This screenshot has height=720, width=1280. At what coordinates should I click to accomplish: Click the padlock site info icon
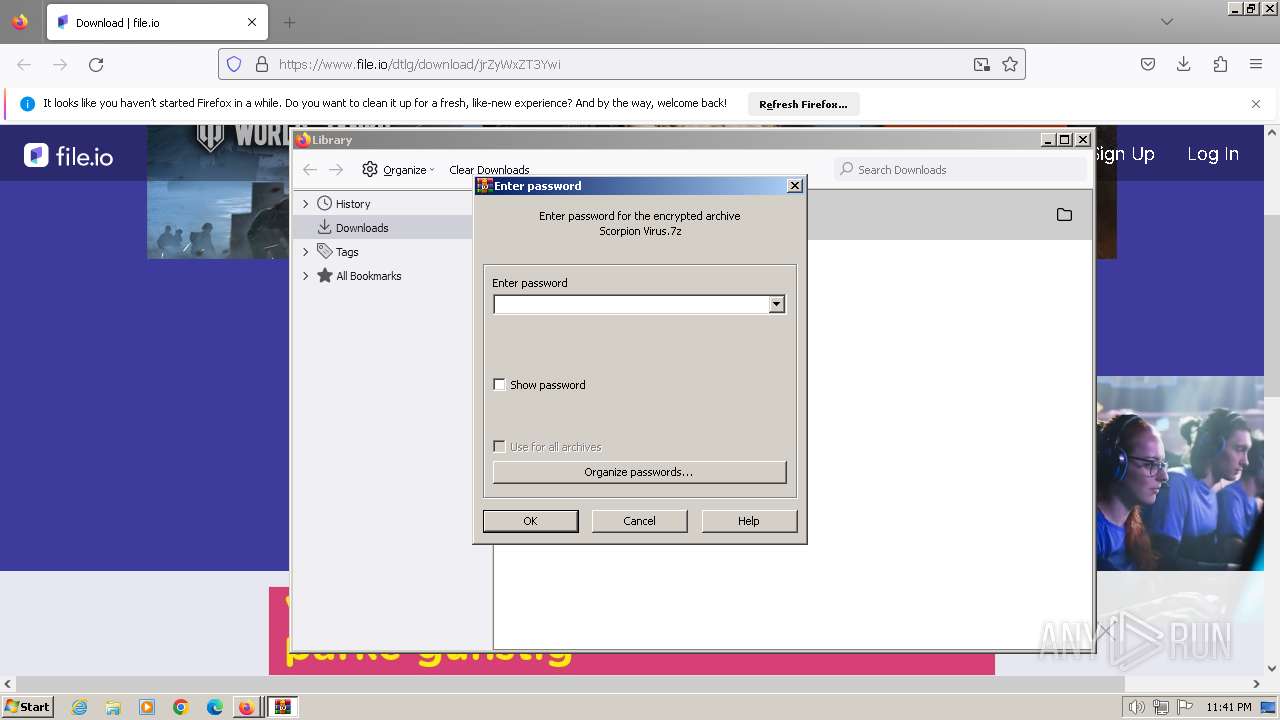point(262,64)
